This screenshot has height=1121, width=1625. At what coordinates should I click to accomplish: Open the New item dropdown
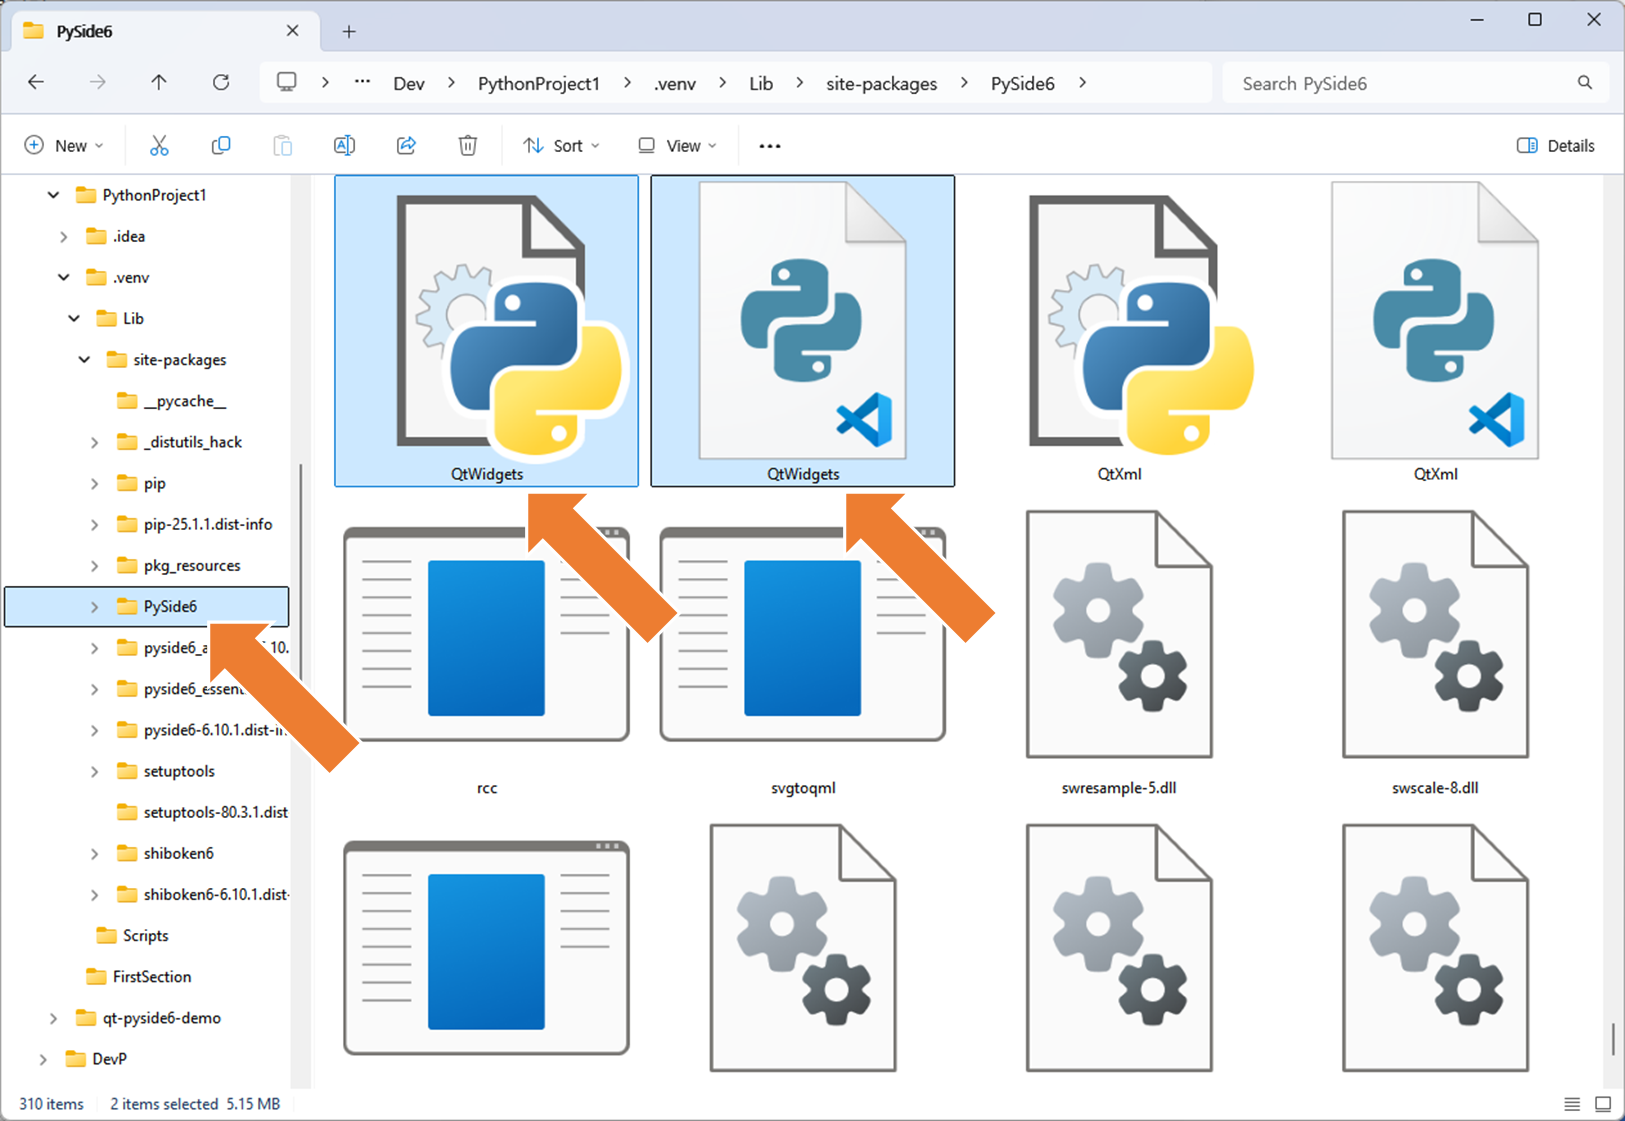(64, 146)
